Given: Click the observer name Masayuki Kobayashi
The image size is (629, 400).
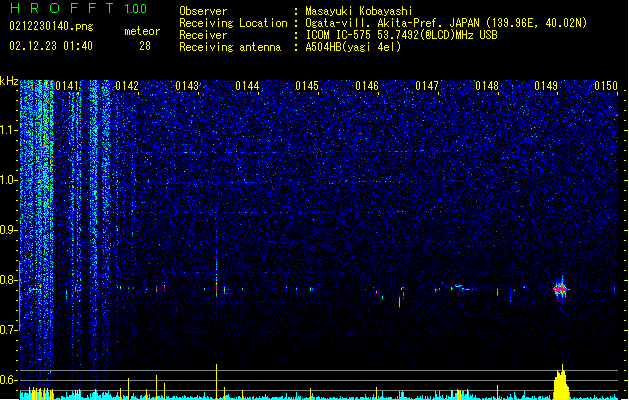Looking at the screenshot, I should tap(359, 11).
